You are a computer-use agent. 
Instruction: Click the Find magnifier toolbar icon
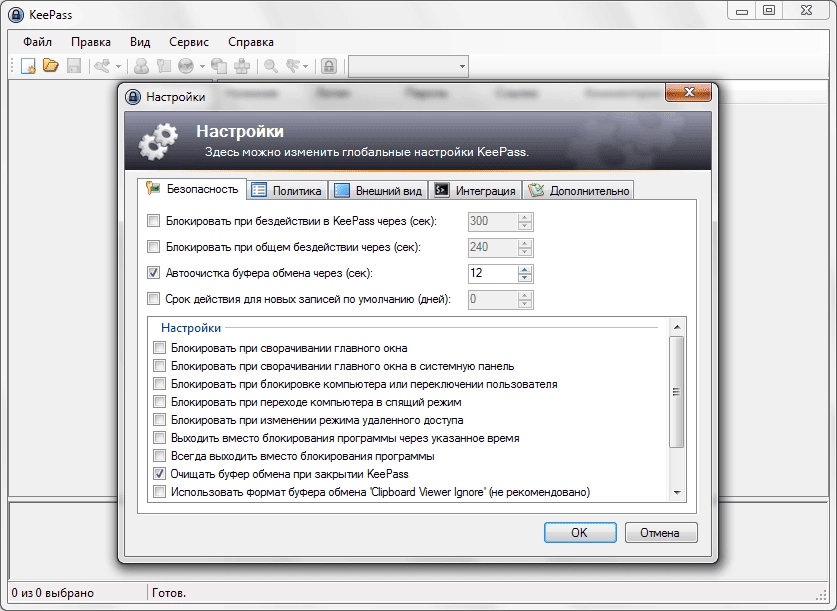[271, 66]
